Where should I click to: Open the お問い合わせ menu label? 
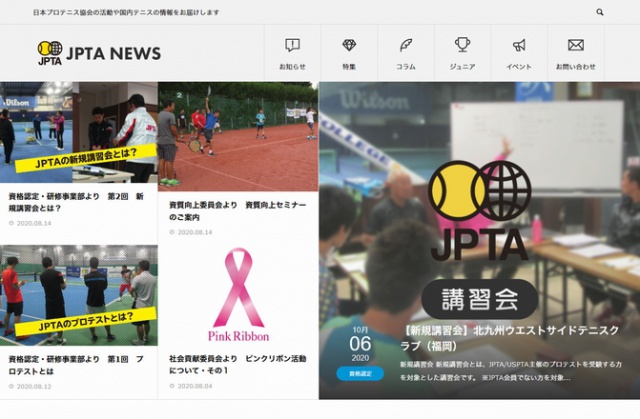coord(576,67)
